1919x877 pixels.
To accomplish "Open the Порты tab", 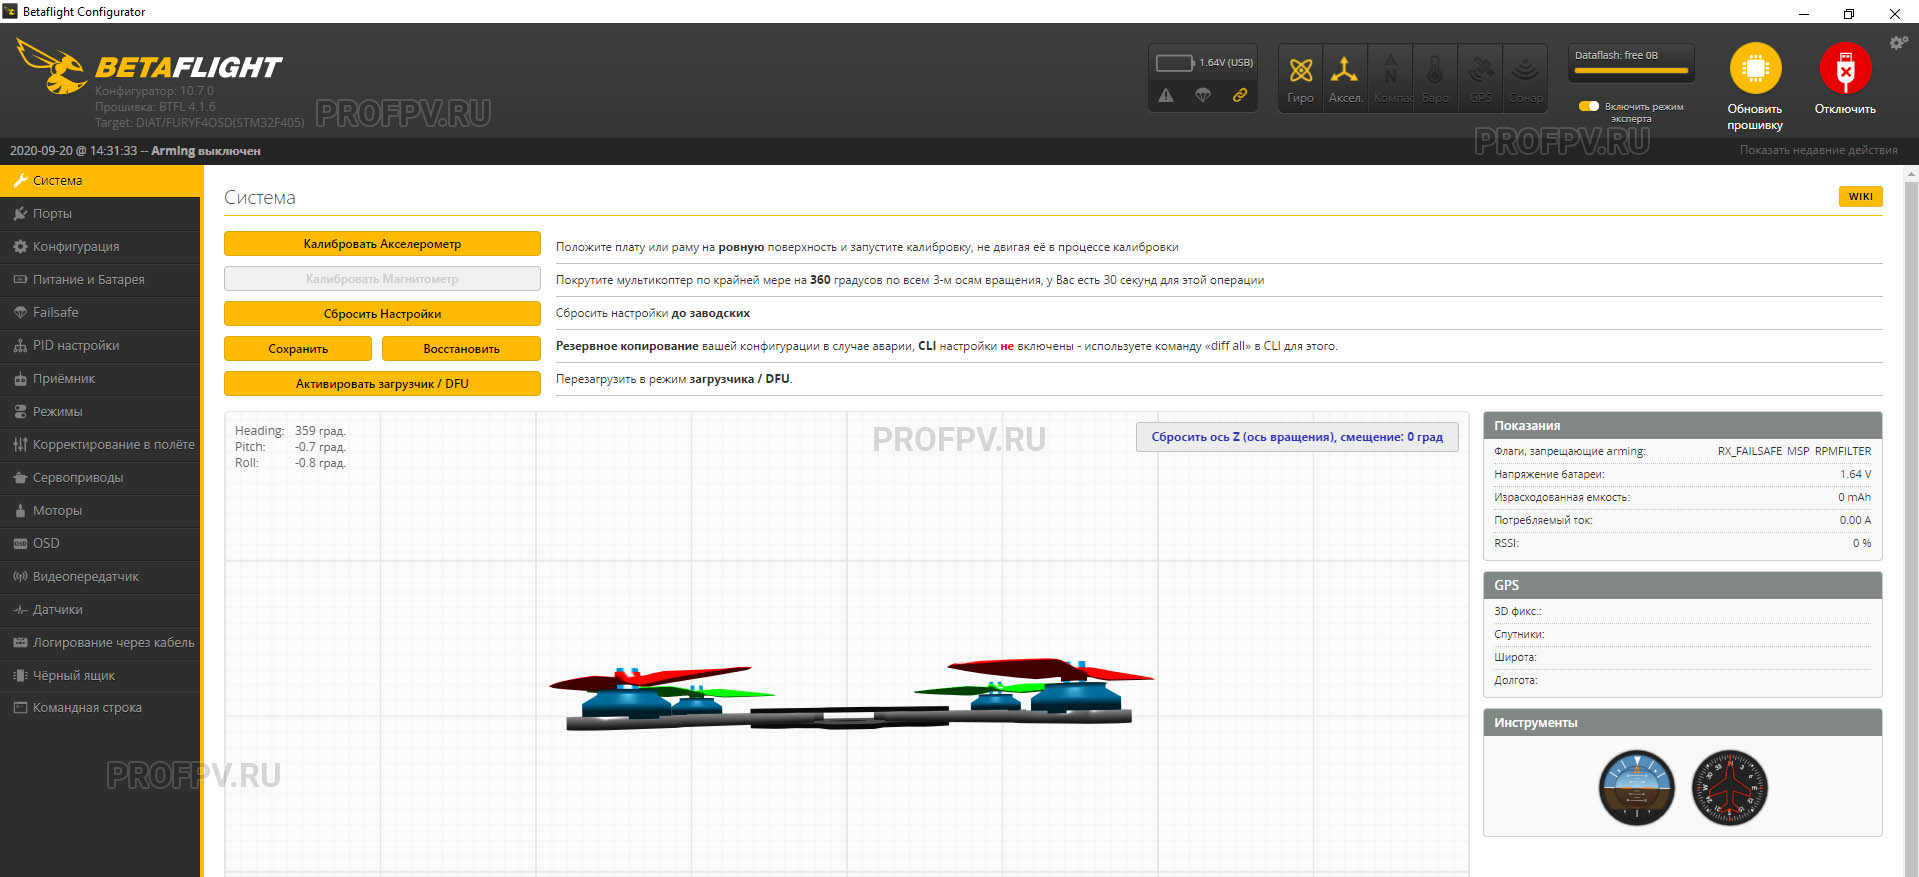I will [x=100, y=214].
